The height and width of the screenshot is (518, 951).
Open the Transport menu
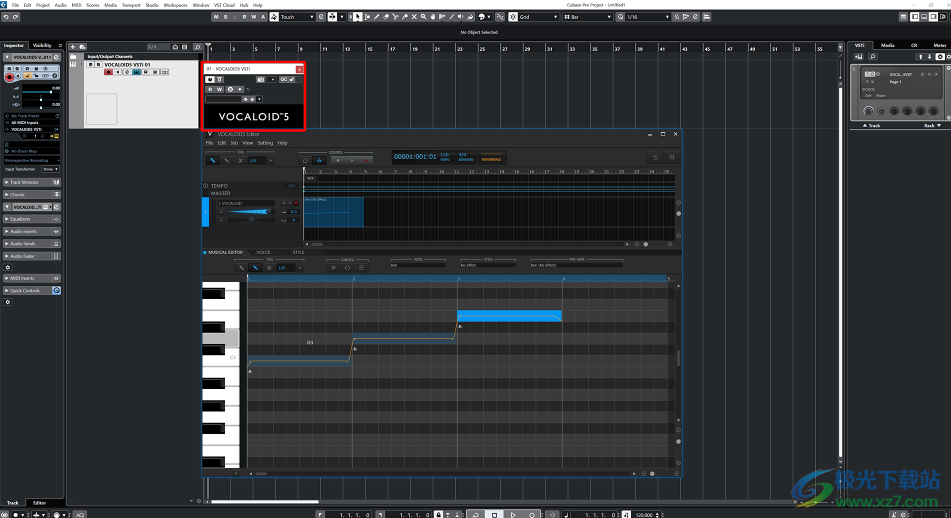click(130, 5)
